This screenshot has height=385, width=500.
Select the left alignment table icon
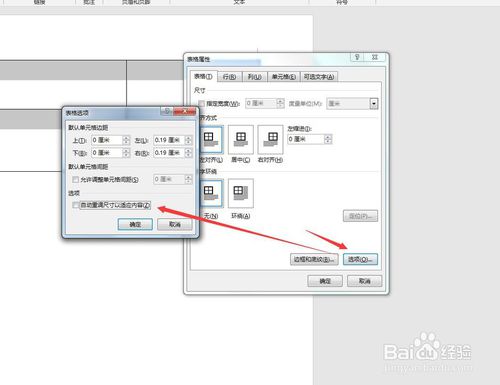[211, 140]
